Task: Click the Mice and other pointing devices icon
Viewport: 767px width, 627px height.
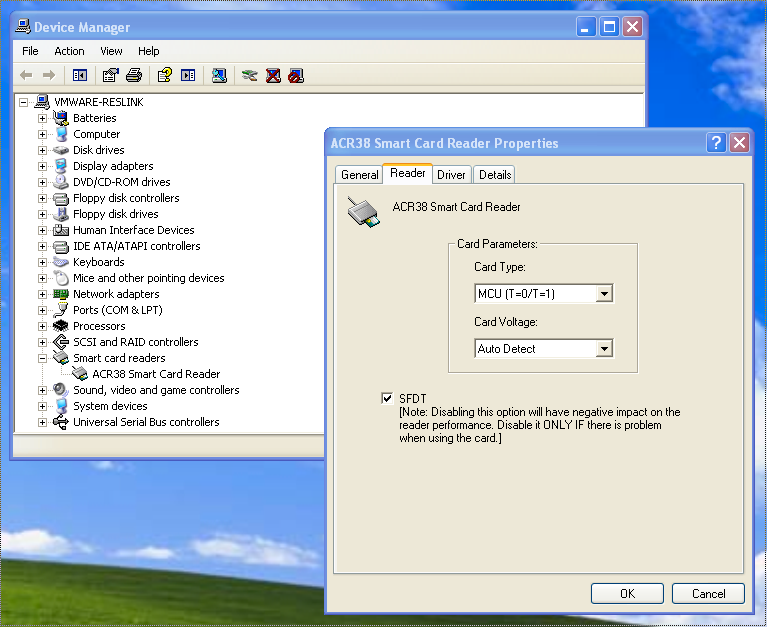Action: click(x=61, y=278)
